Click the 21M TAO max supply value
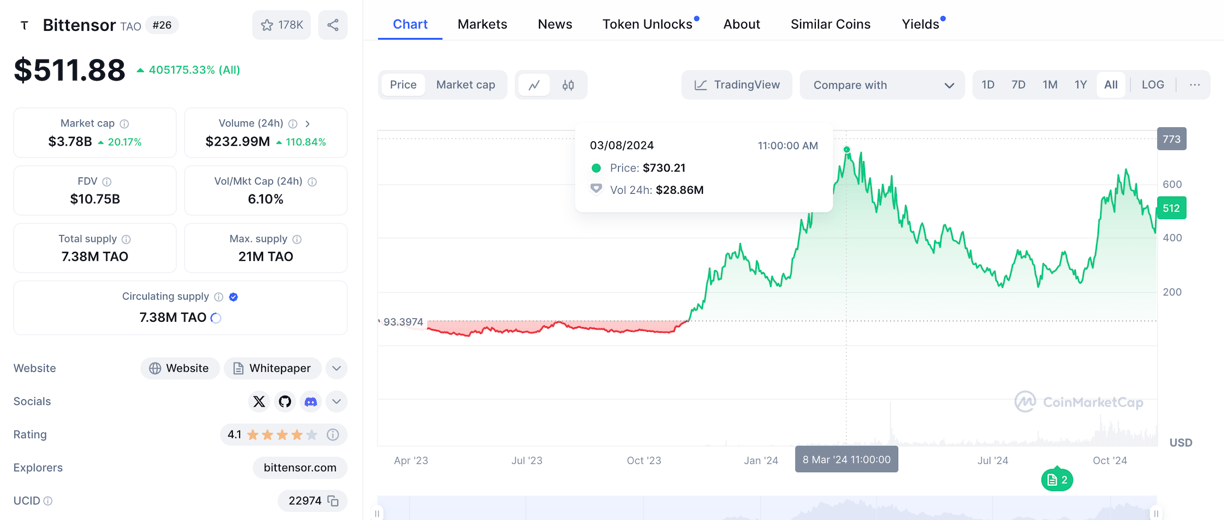Viewport: 1224px width, 520px height. pyautogui.click(x=266, y=257)
